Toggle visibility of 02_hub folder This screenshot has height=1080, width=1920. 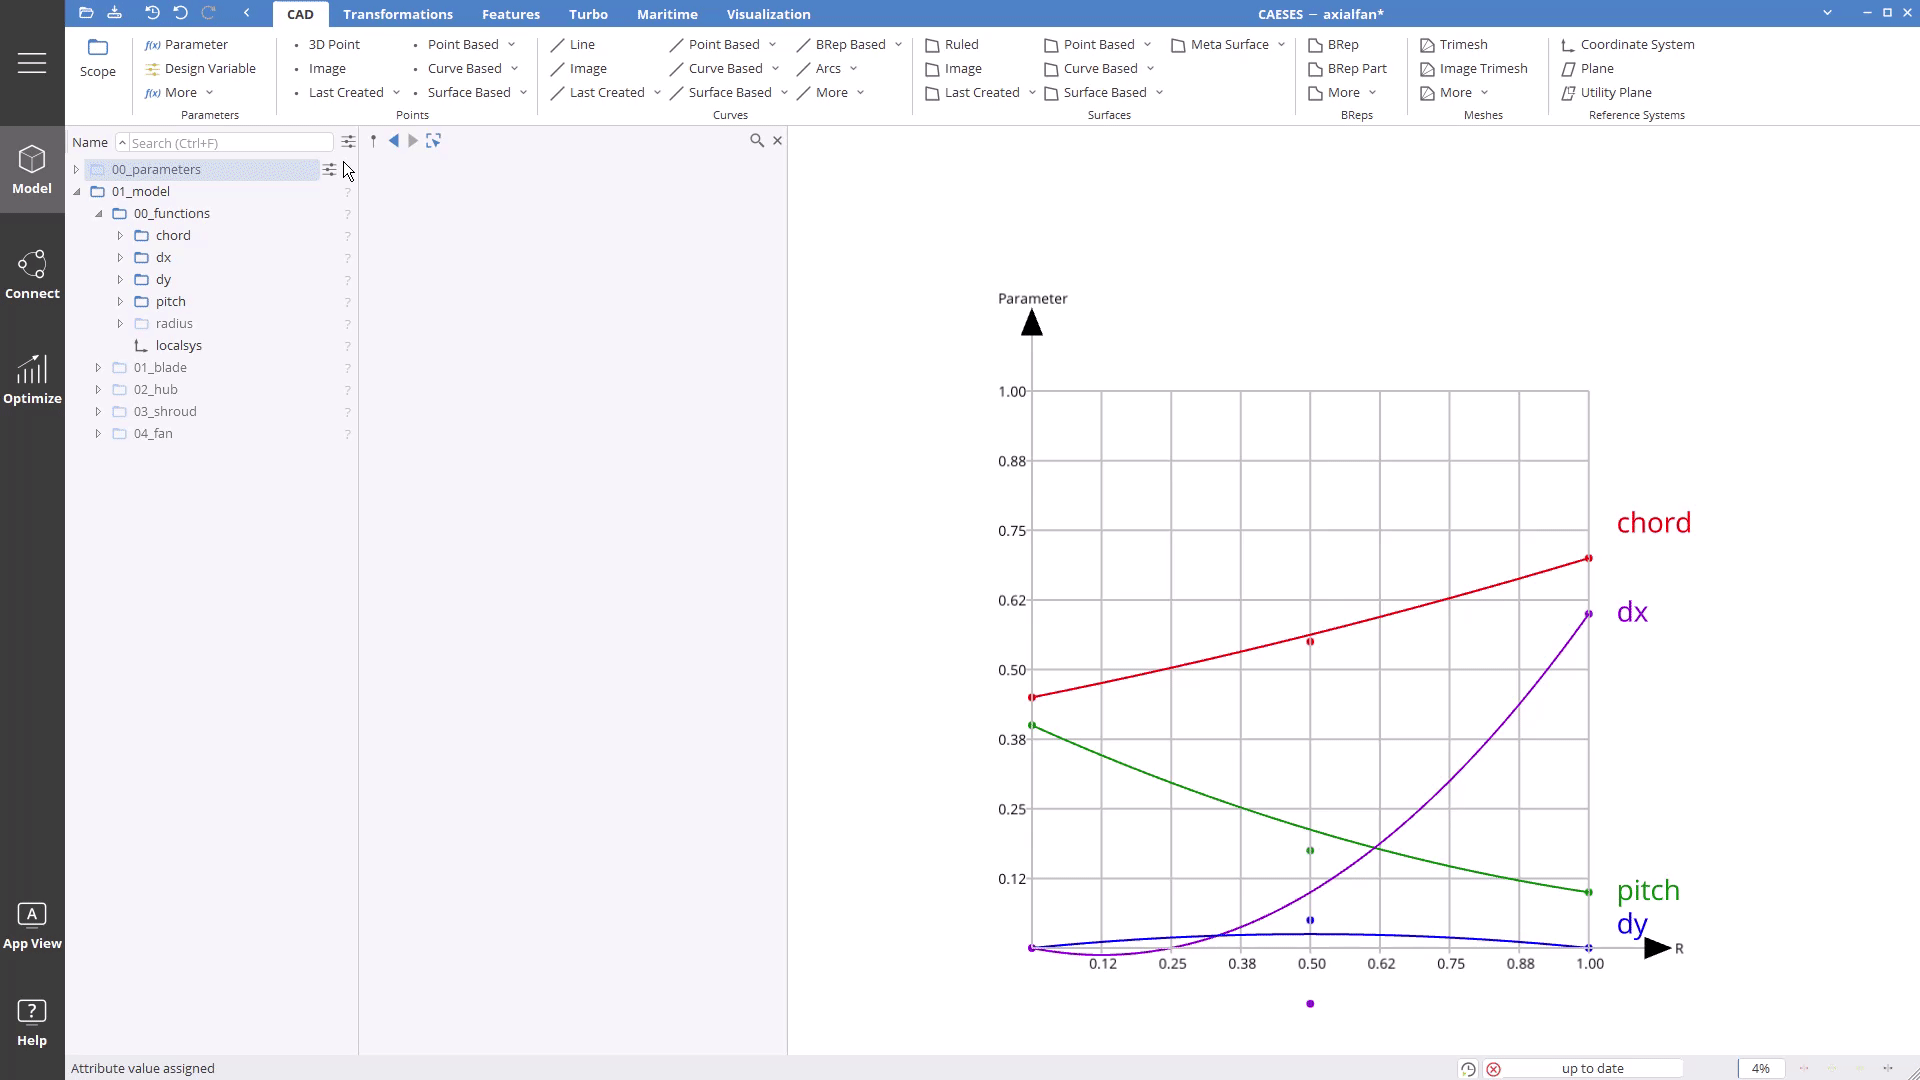pyautogui.click(x=348, y=388)
